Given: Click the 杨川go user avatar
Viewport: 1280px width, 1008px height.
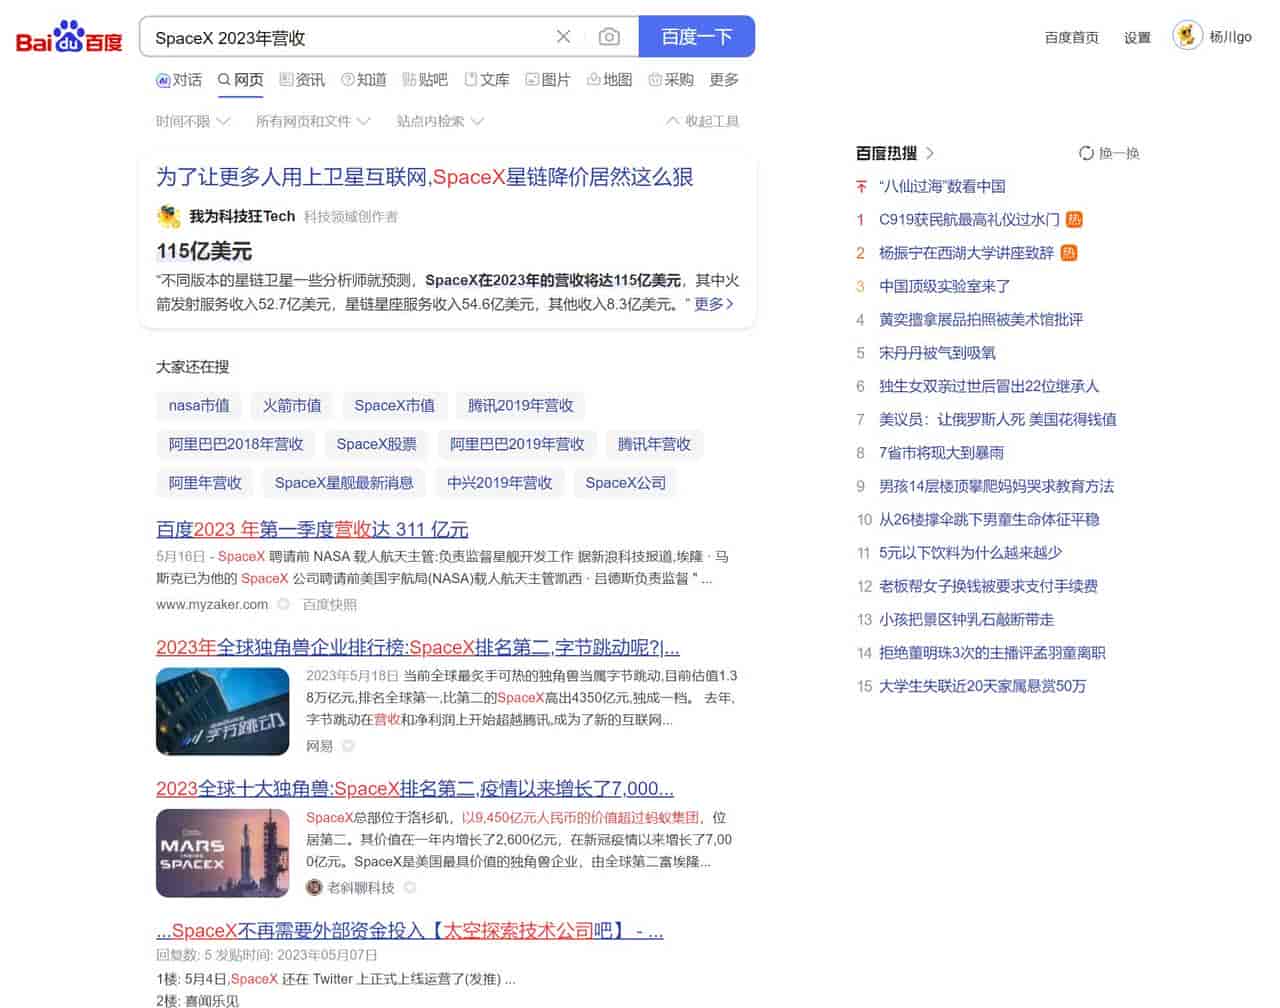Looking at the screenshot, I should [x=1187, y=34].
